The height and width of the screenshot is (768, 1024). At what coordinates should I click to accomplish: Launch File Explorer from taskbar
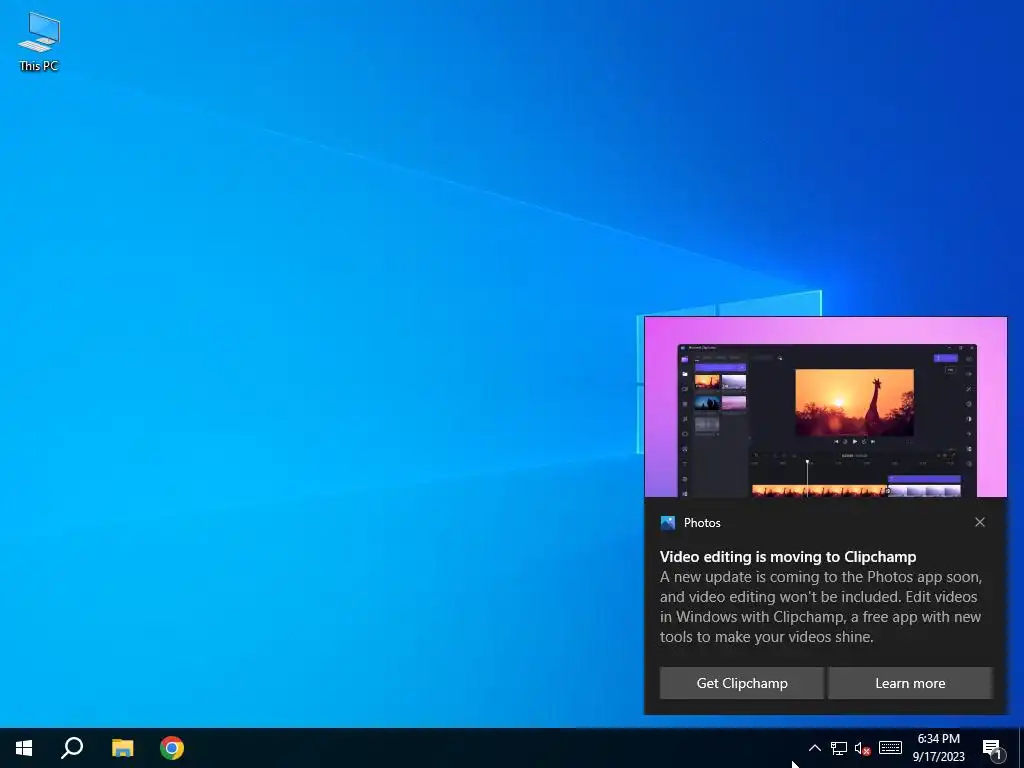(x=122, y=748)
